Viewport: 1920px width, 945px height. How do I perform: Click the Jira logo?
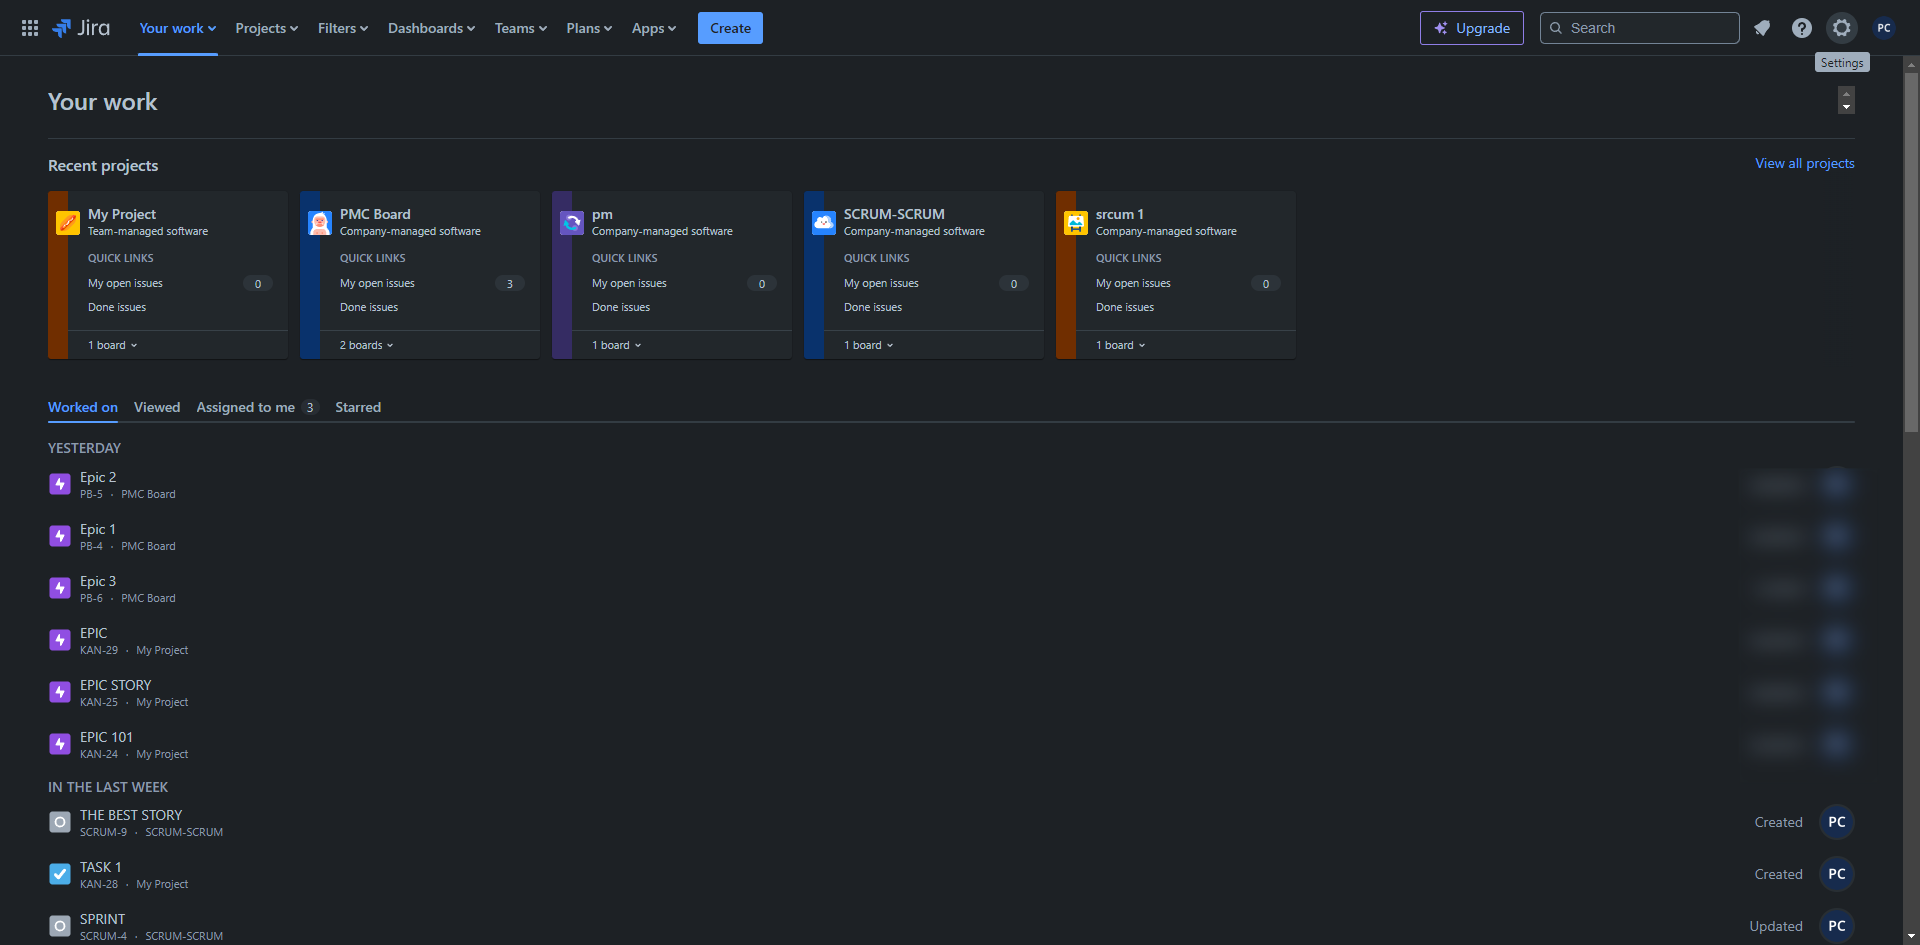tap(81, 28)
